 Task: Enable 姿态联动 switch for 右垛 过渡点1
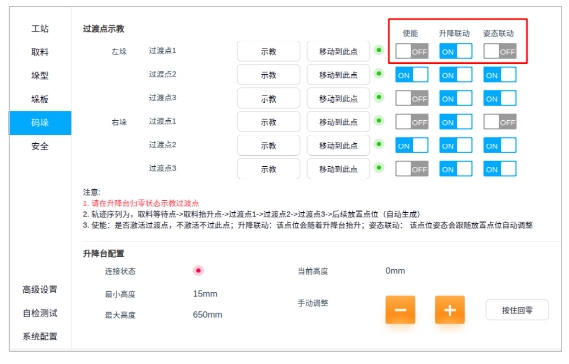click(x=500, y=122)
